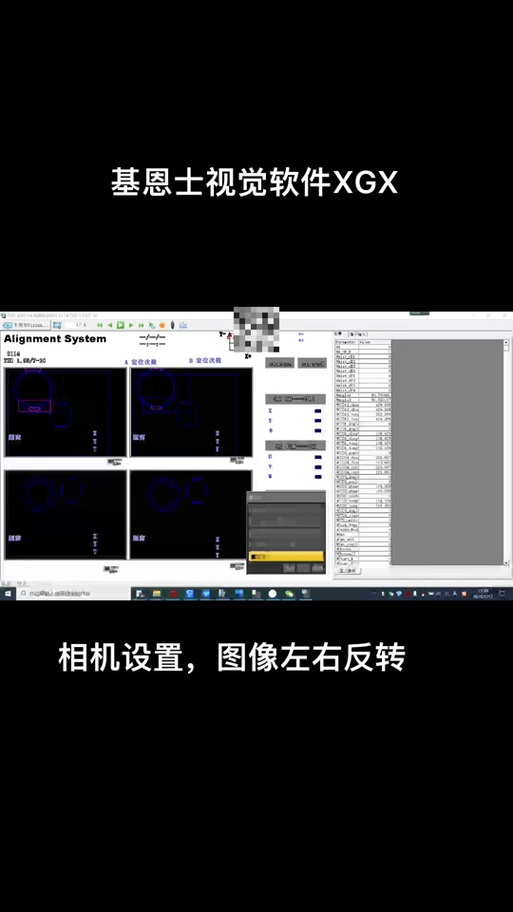The image size is (513, 912).
Task: Select the yellow highlighted item in dark dialog
Action: pos(286,556)
